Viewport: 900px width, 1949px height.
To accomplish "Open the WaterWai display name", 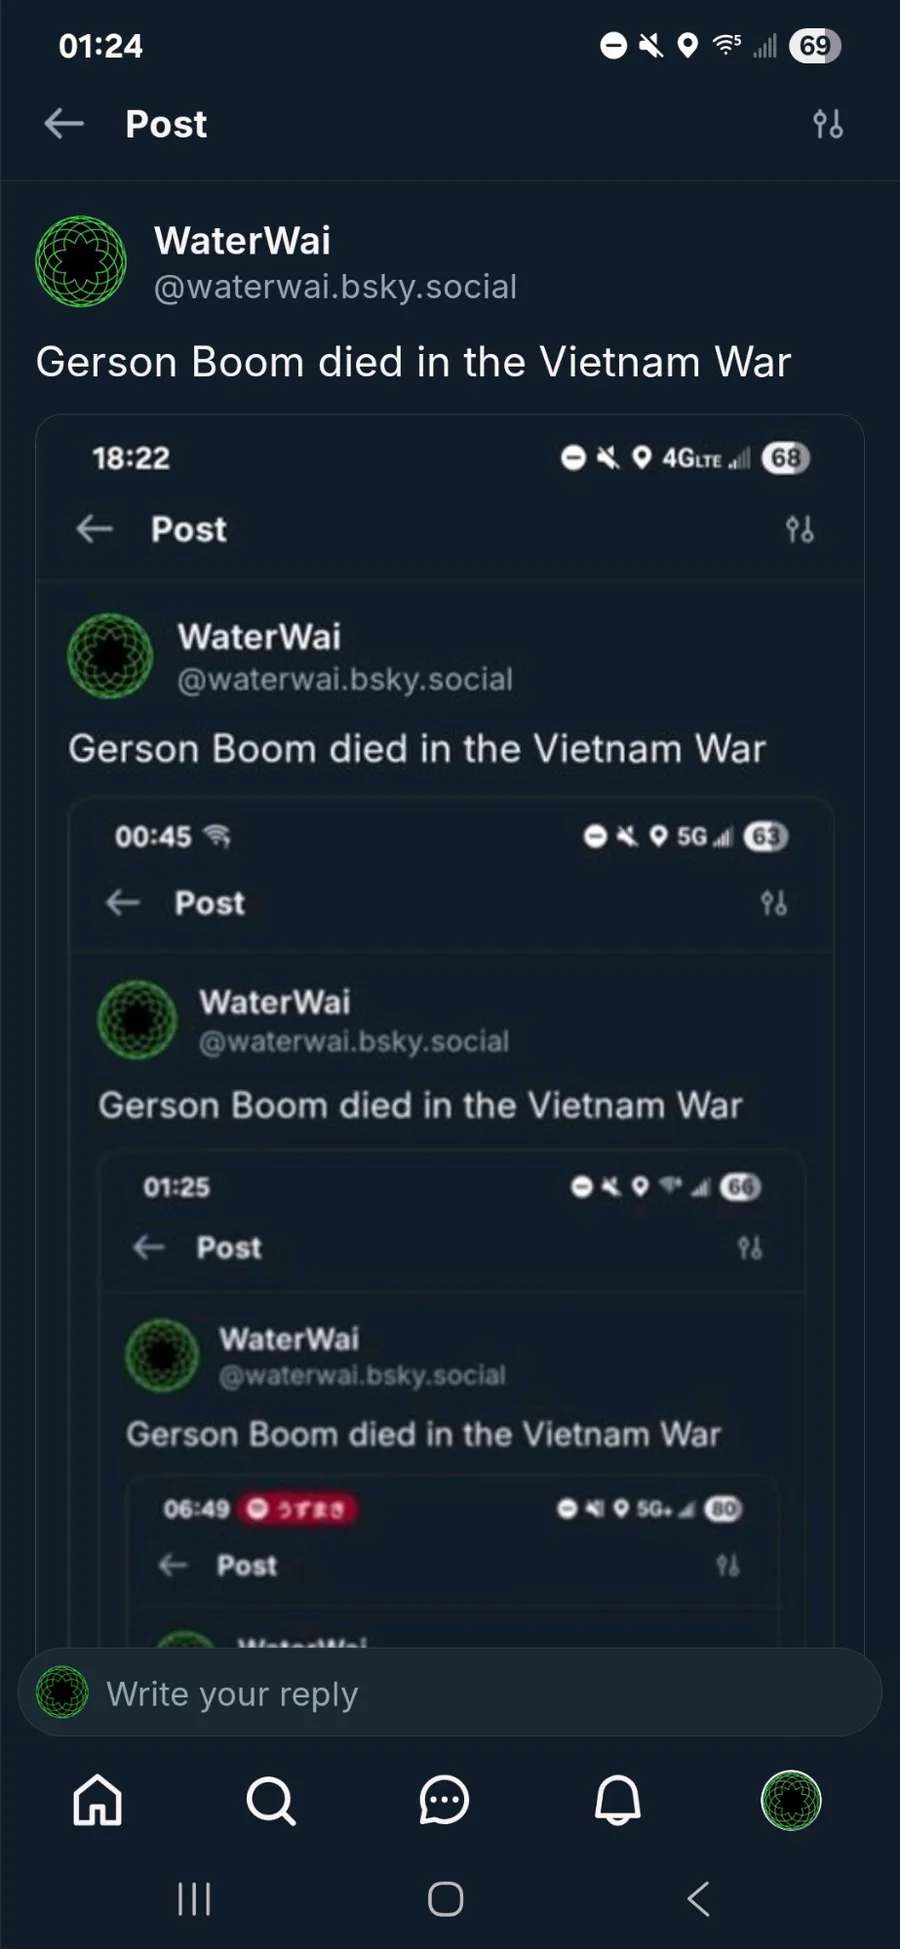I will click(x=242, y=240).
